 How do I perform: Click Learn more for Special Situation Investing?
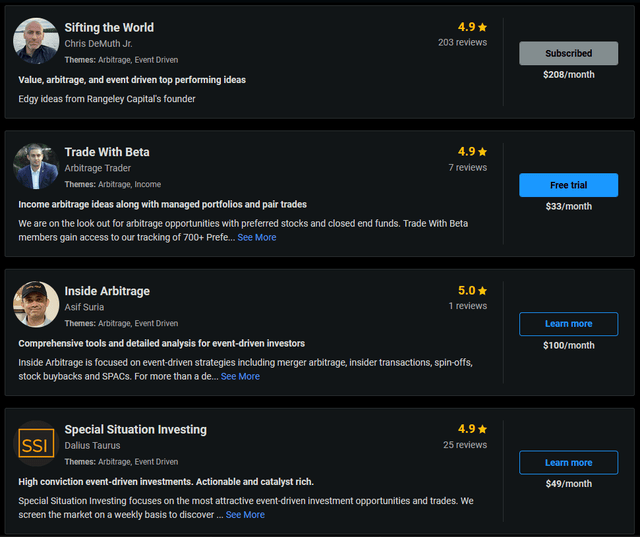568,462
